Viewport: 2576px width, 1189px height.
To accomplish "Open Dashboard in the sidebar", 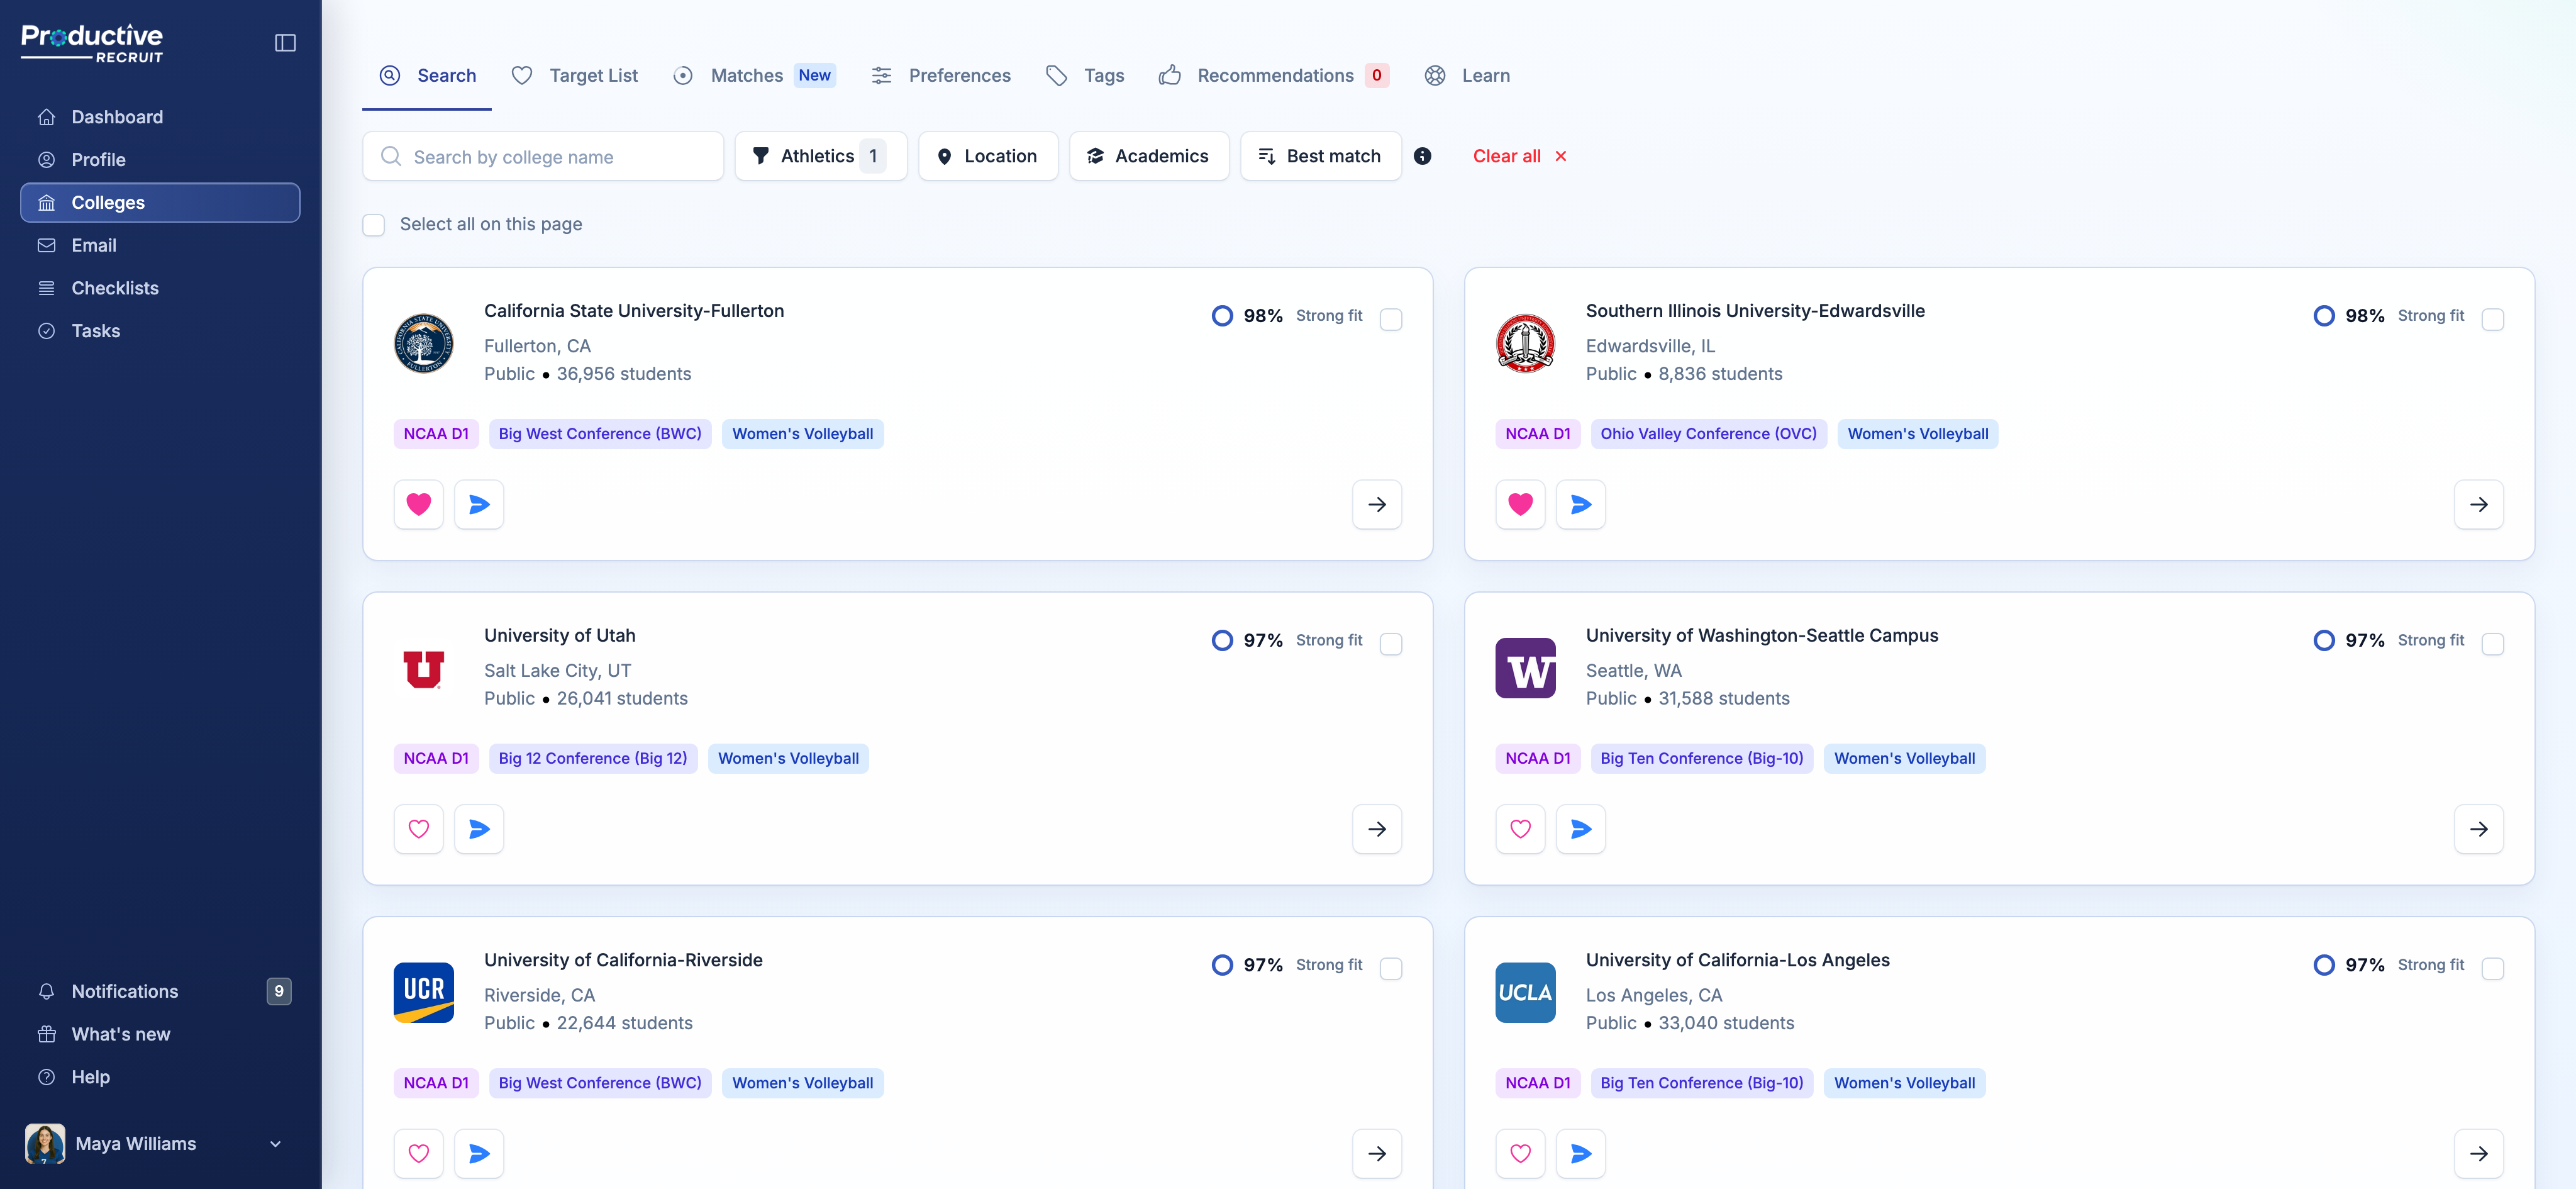I will [160, 117].
